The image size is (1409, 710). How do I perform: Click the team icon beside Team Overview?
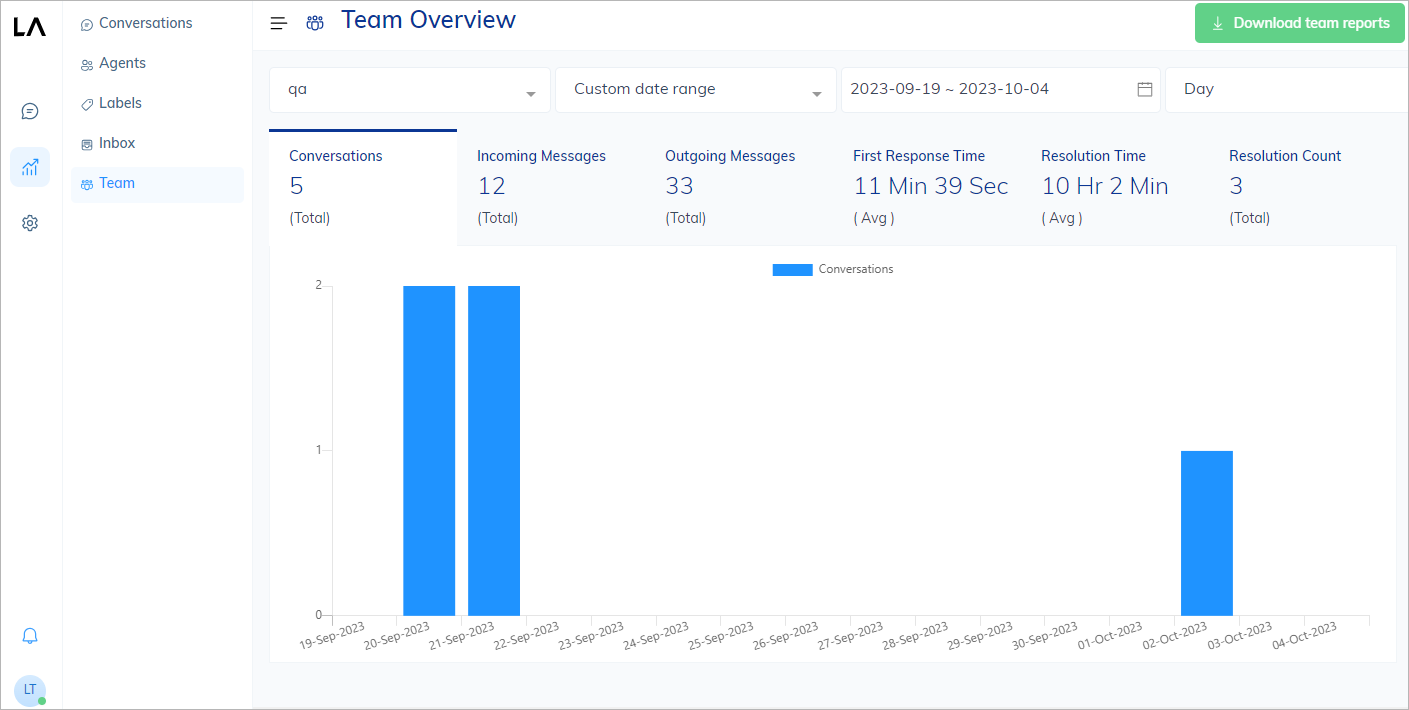tap(315, 23)
